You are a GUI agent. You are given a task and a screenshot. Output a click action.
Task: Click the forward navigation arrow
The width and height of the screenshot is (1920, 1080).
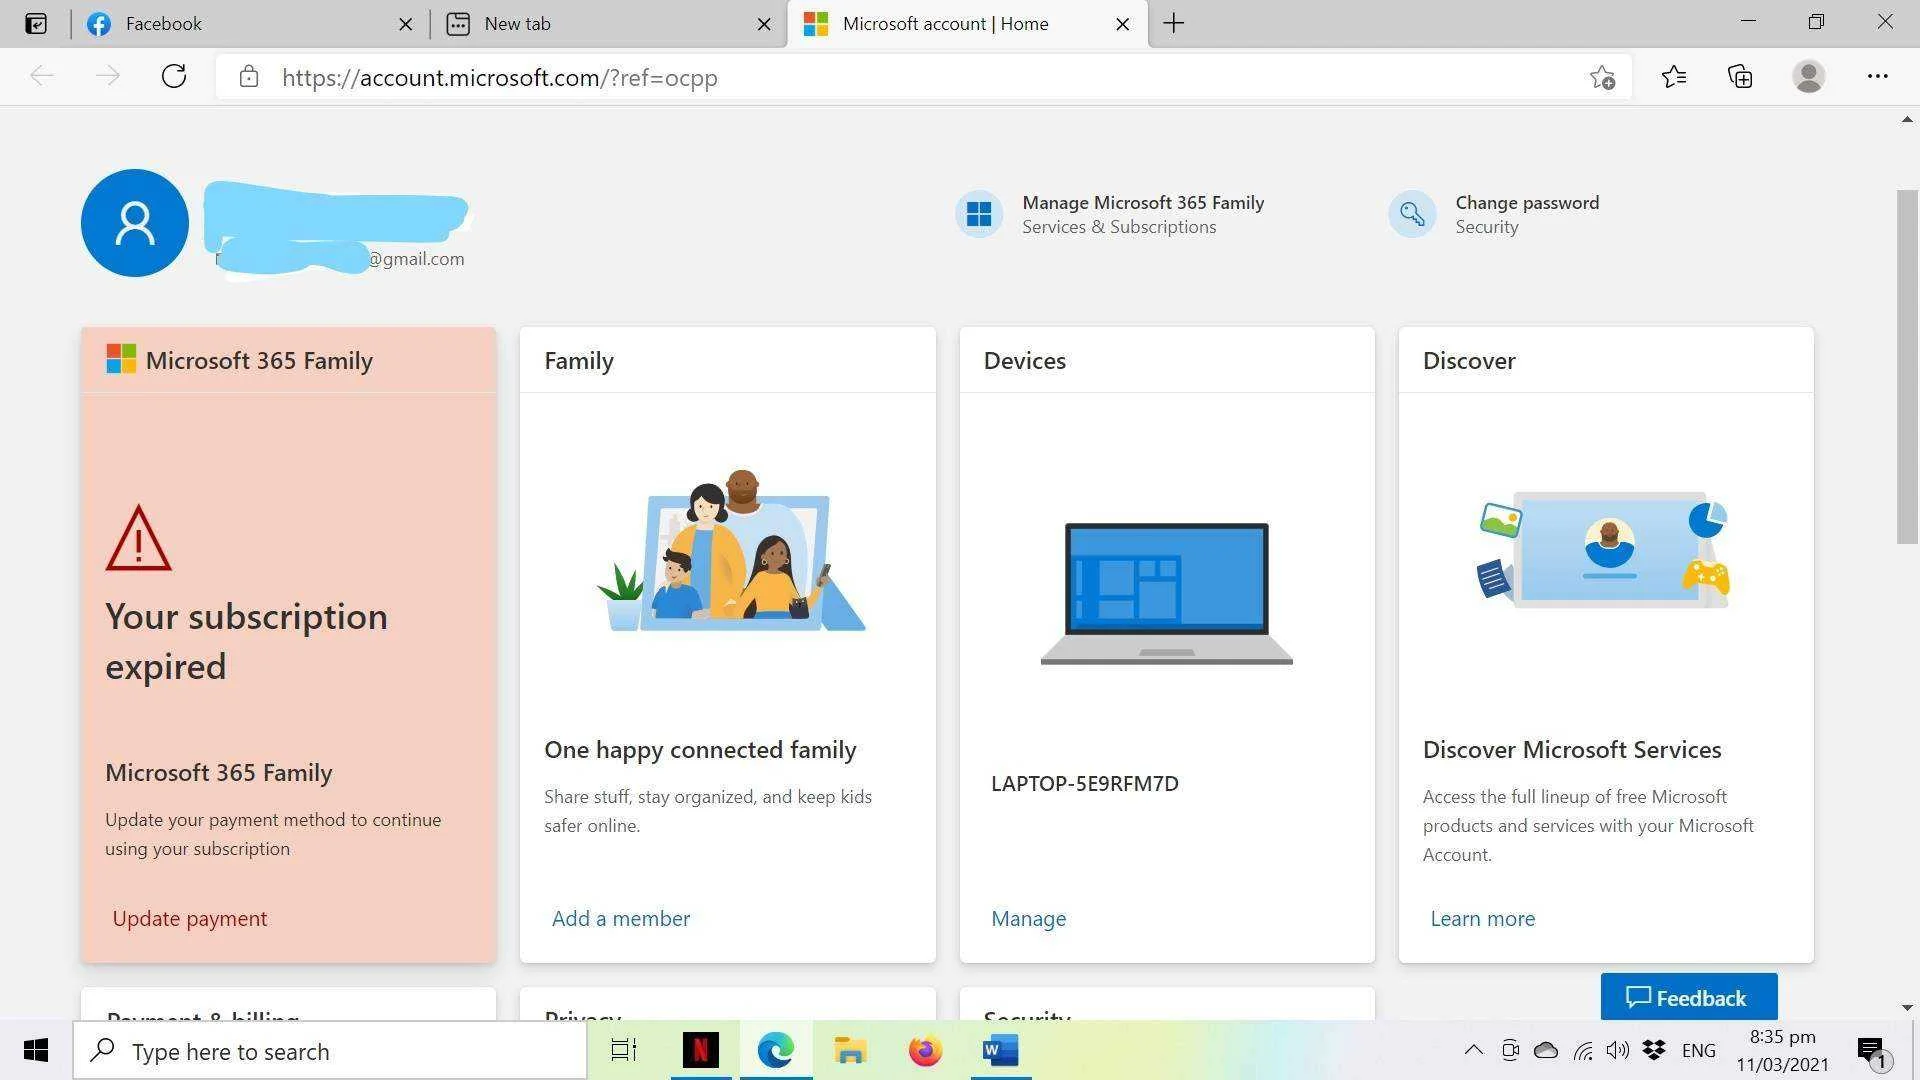click(x=108, y=77)
